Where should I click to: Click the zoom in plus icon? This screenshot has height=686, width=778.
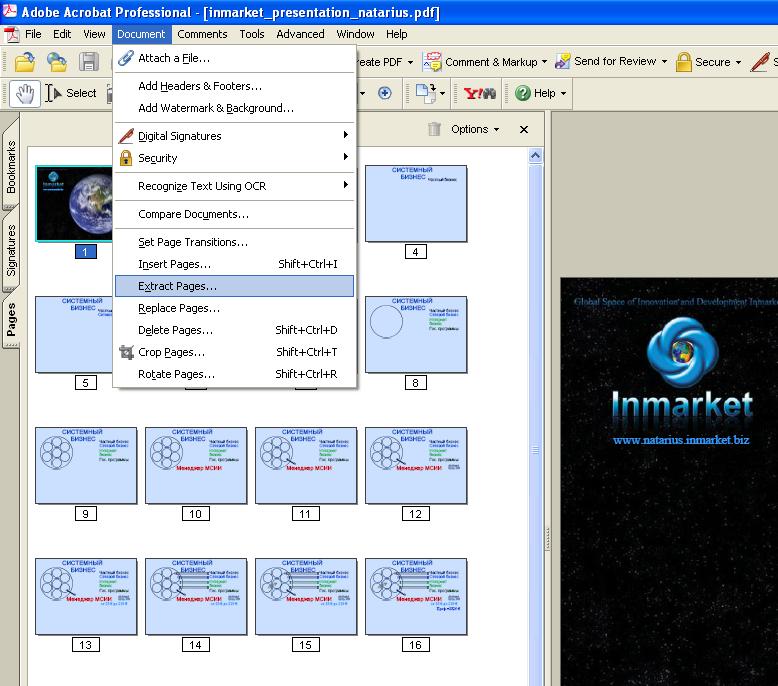tap(385, 93)
